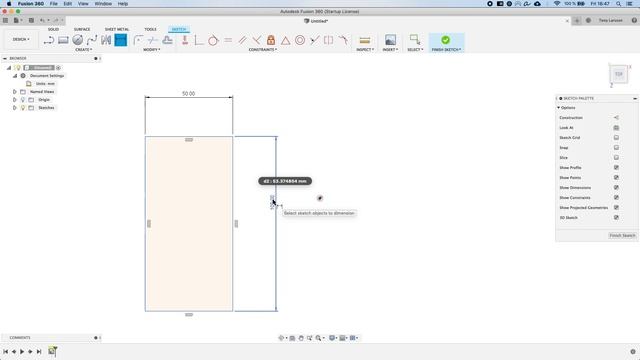Toggle Sketches folder visibility lightbulb
640x360 pixels.
pos(23,108)
